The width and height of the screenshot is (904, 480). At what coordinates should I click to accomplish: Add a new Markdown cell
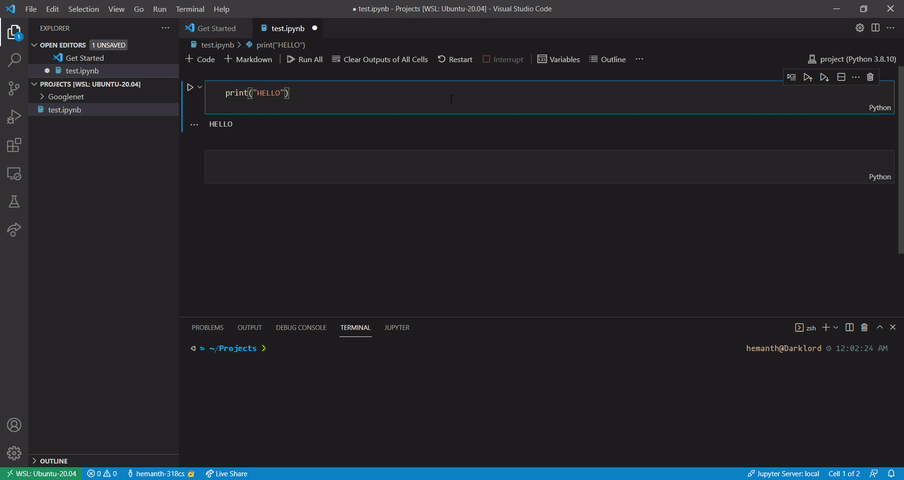(248, 59)
